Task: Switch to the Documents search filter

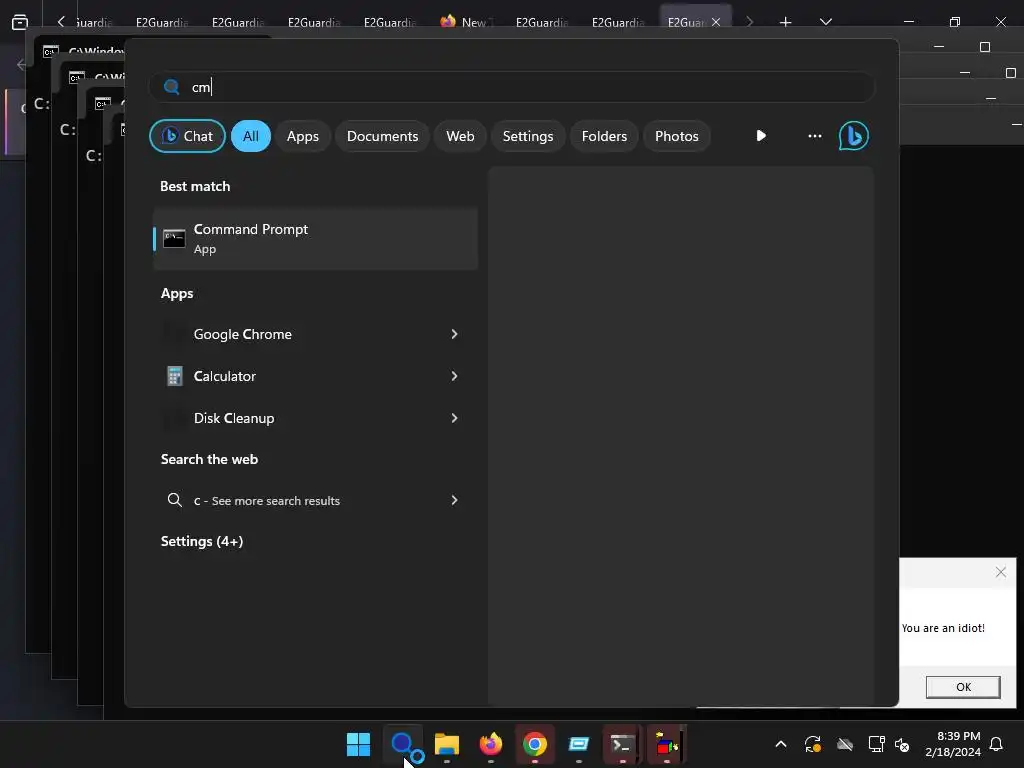Action: pos(382,136)
